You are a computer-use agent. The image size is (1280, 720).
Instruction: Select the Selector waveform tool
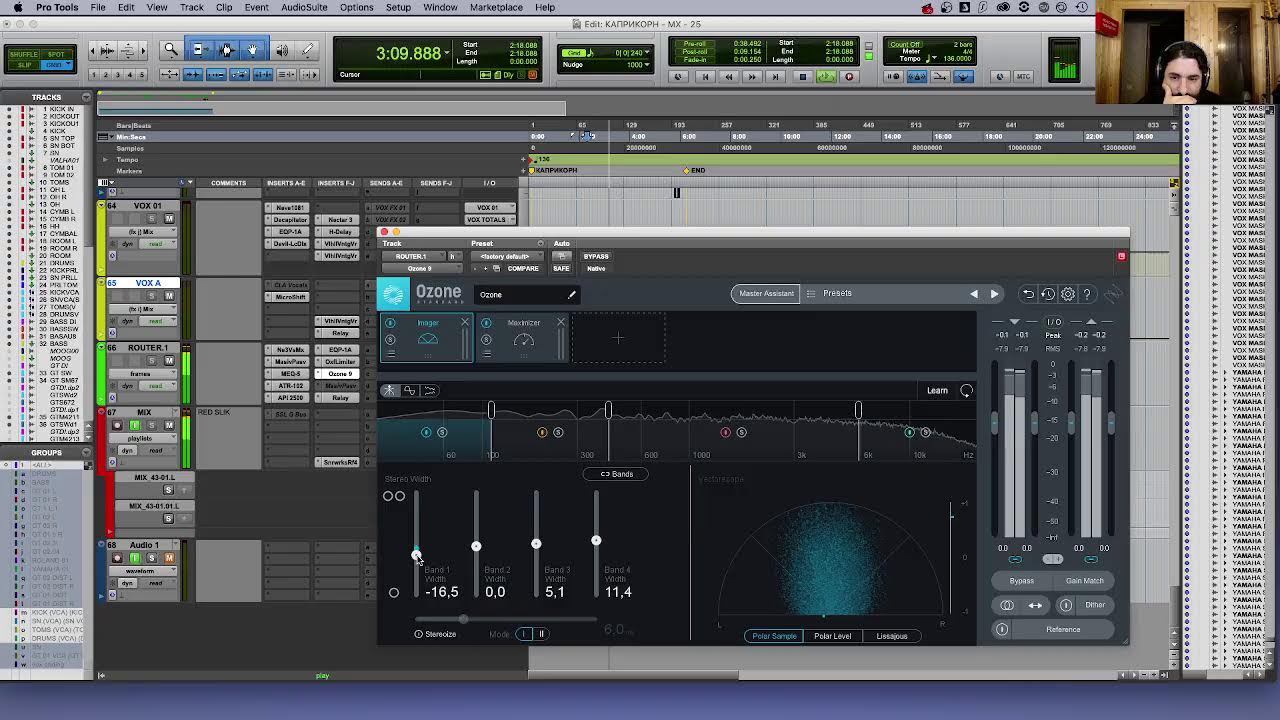tap(226, 49)
